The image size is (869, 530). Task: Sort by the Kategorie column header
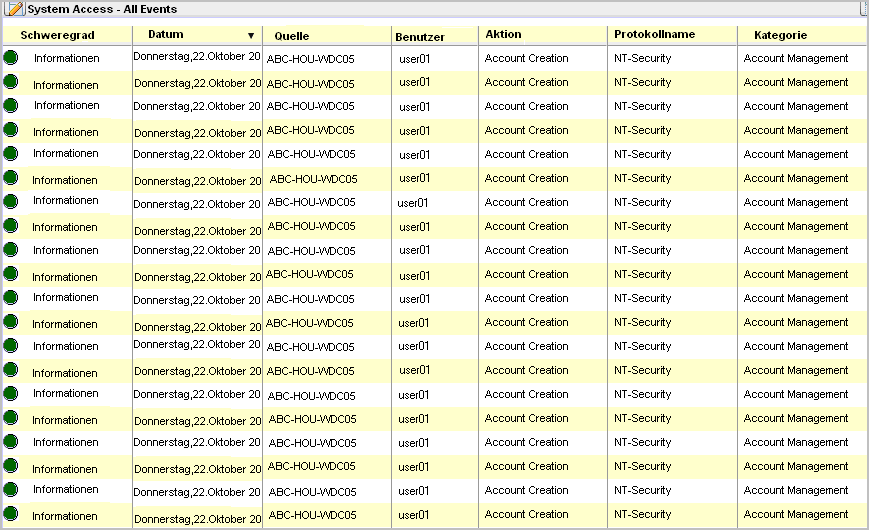[x=780, y=35]
